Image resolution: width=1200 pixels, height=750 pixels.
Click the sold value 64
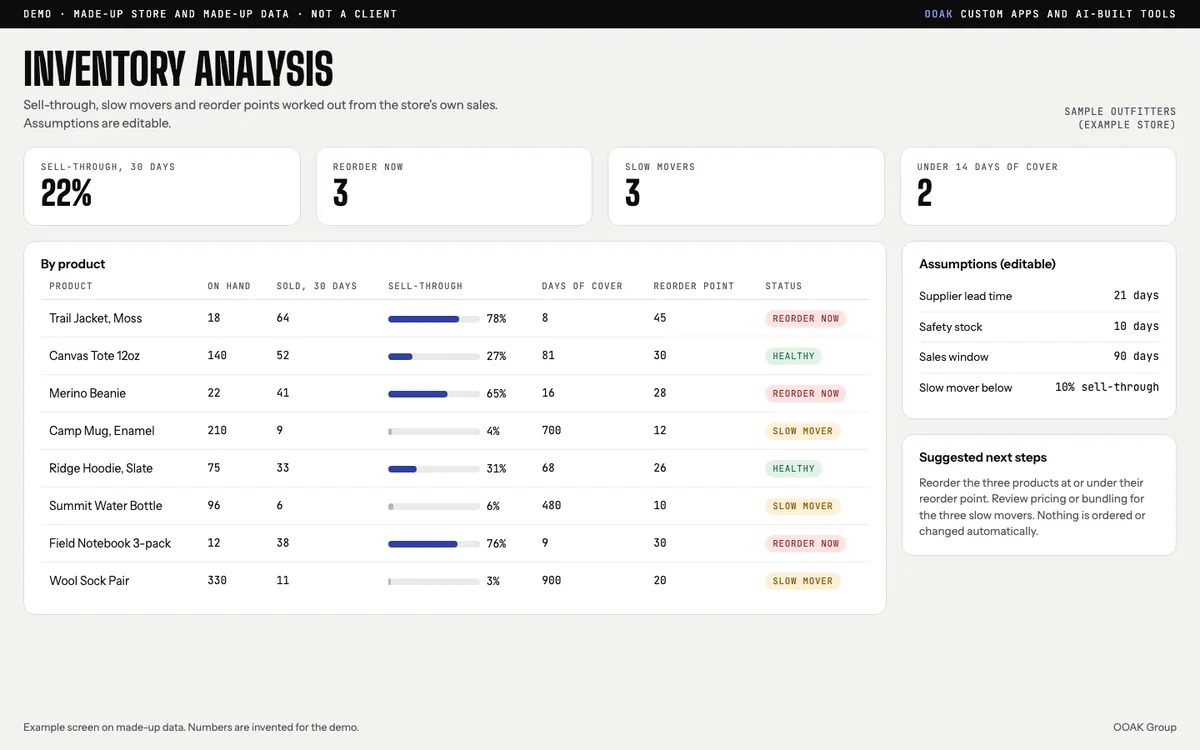point(283,319)
